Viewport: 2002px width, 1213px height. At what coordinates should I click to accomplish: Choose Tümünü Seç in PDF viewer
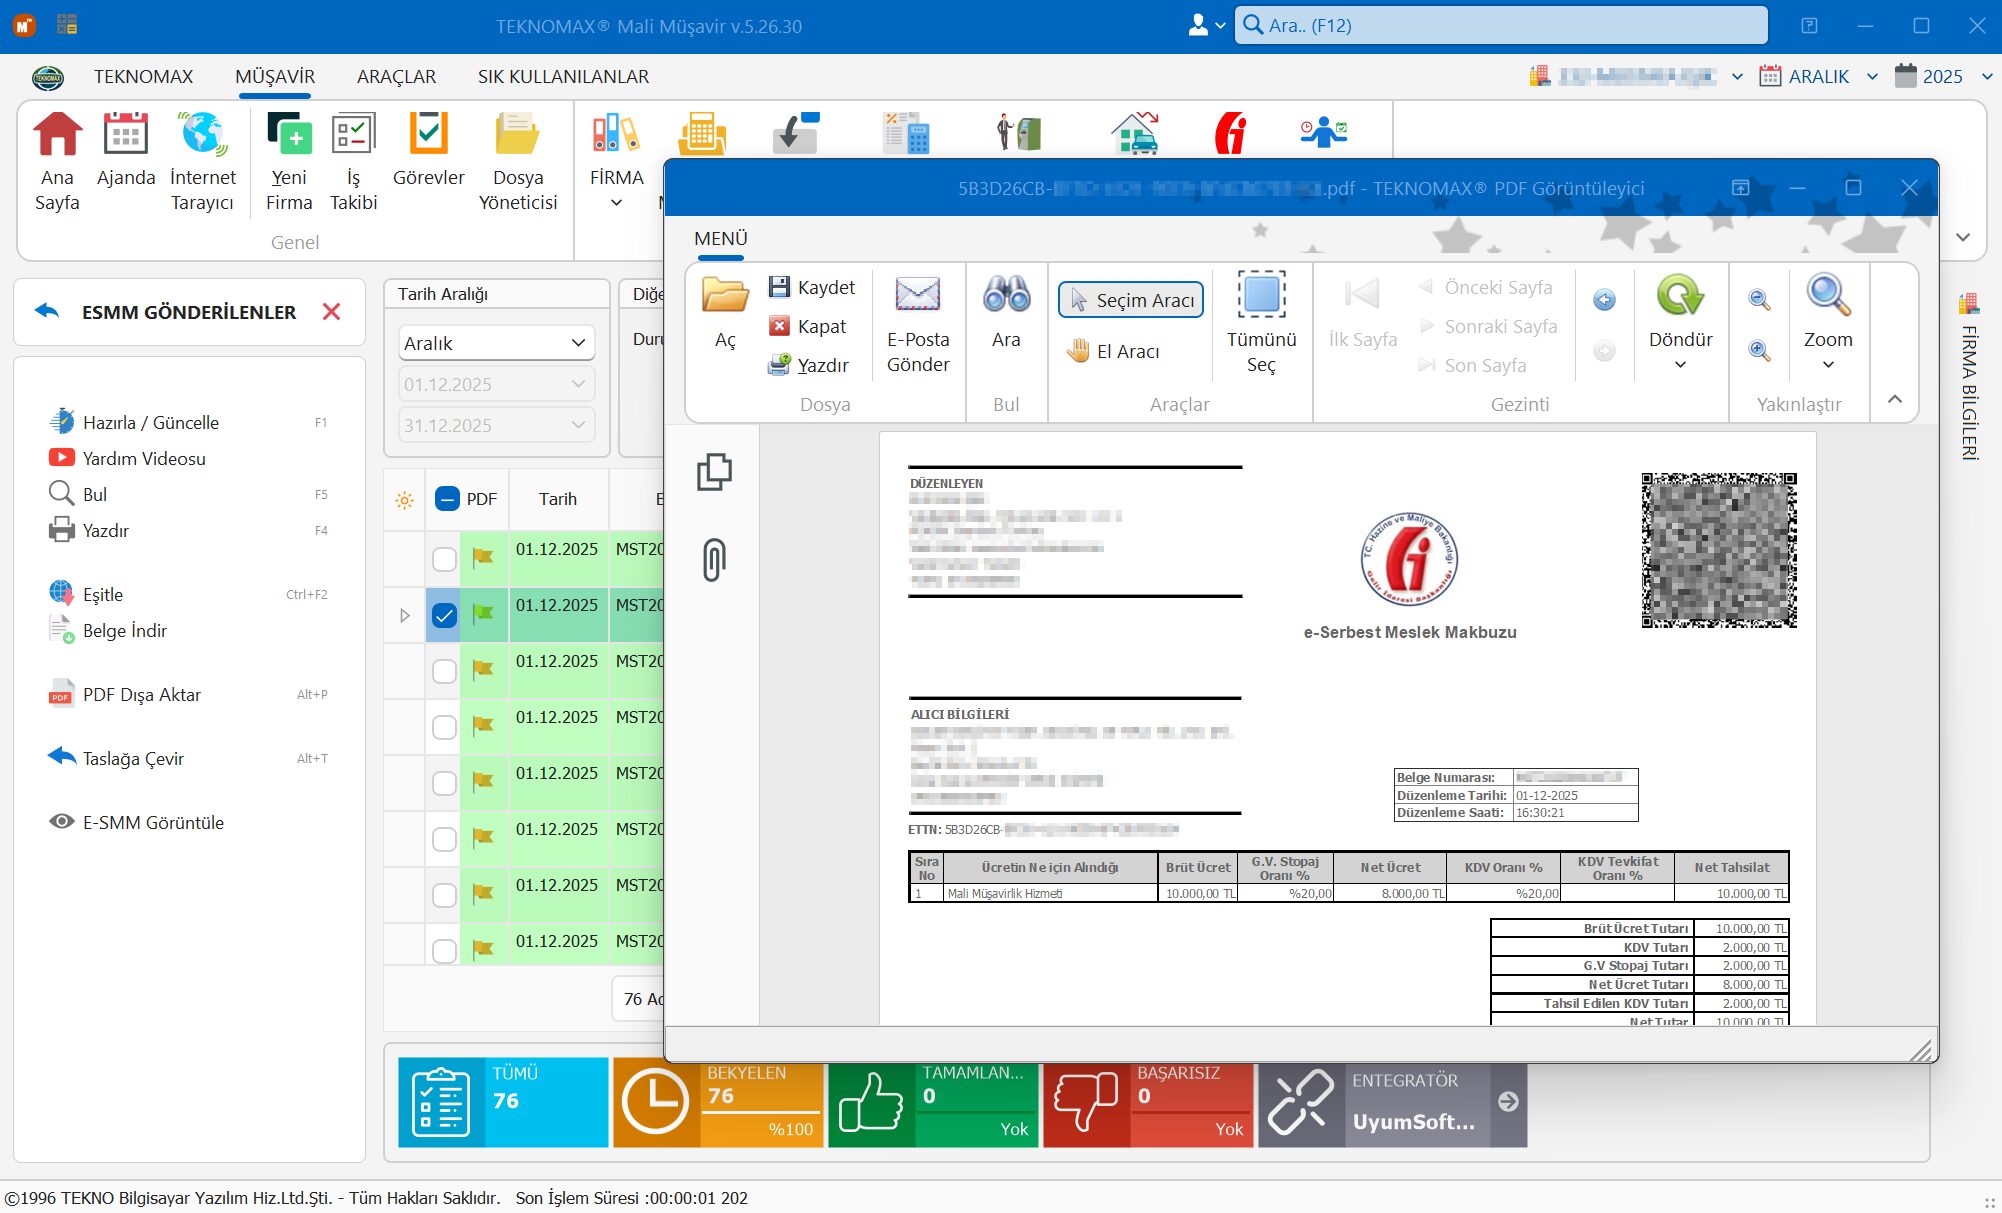point(1261,322)
